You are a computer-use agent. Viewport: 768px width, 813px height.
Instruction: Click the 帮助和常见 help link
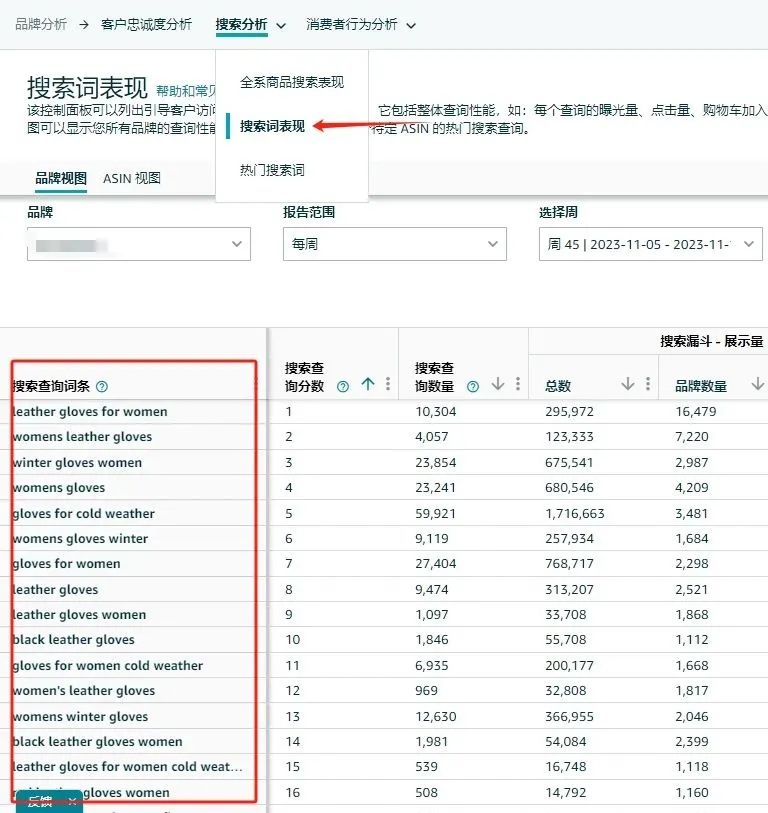click(186, 91)
